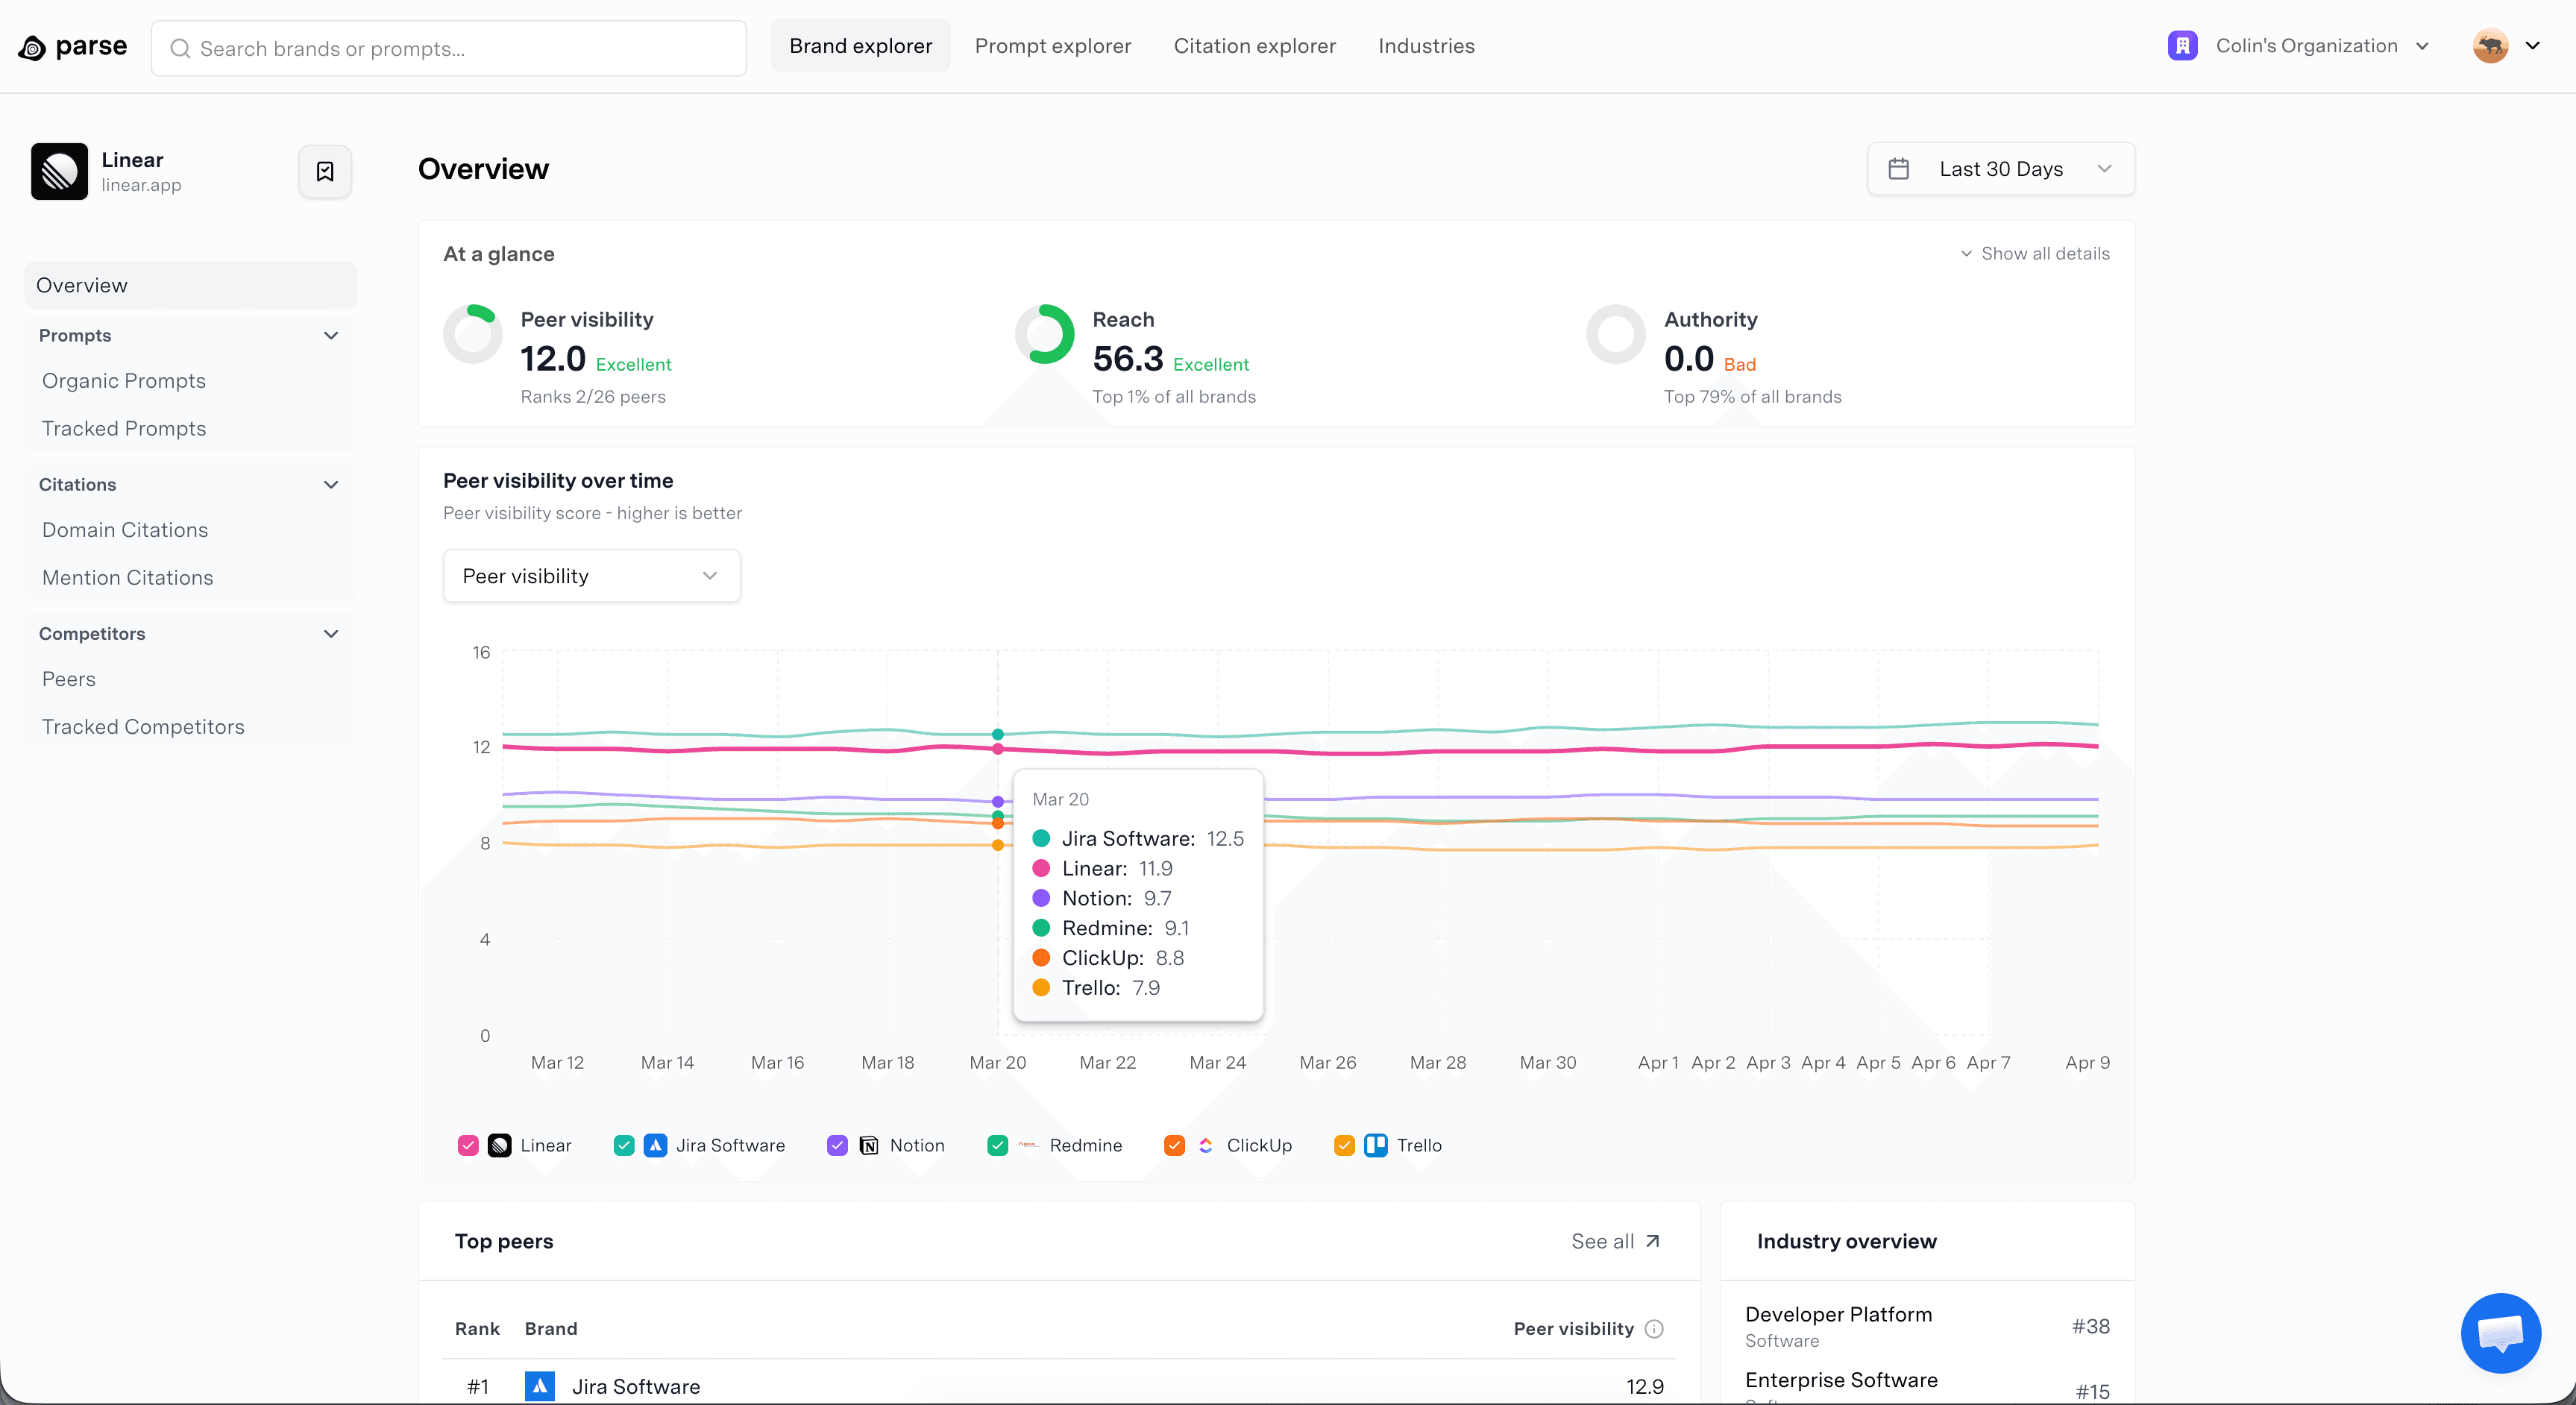The height and width of the screenshot is (1405, 2576).
Task: Open the Citation explorer tab
Action: coord(1254,46)
